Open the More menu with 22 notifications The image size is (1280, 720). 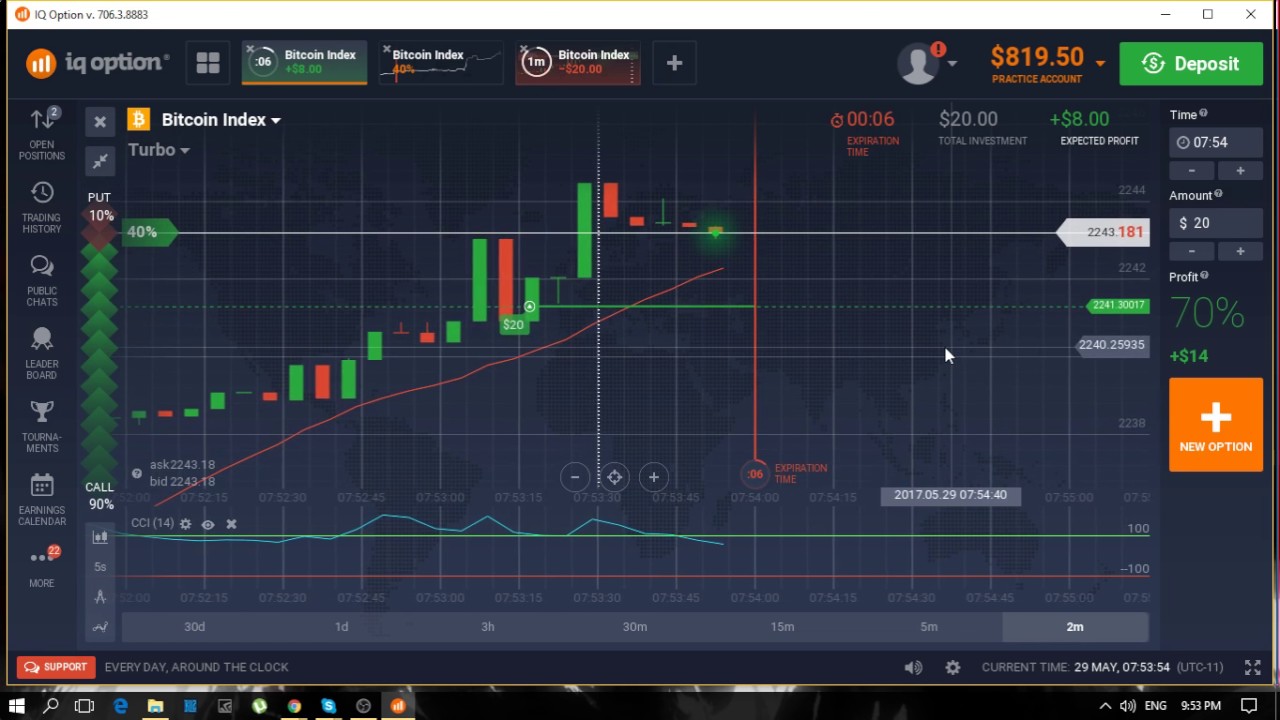coord(42,565)
